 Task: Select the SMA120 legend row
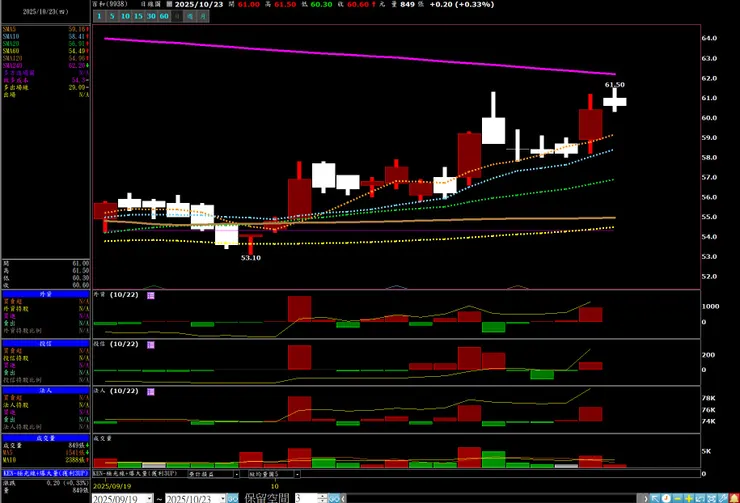[46, 58]
